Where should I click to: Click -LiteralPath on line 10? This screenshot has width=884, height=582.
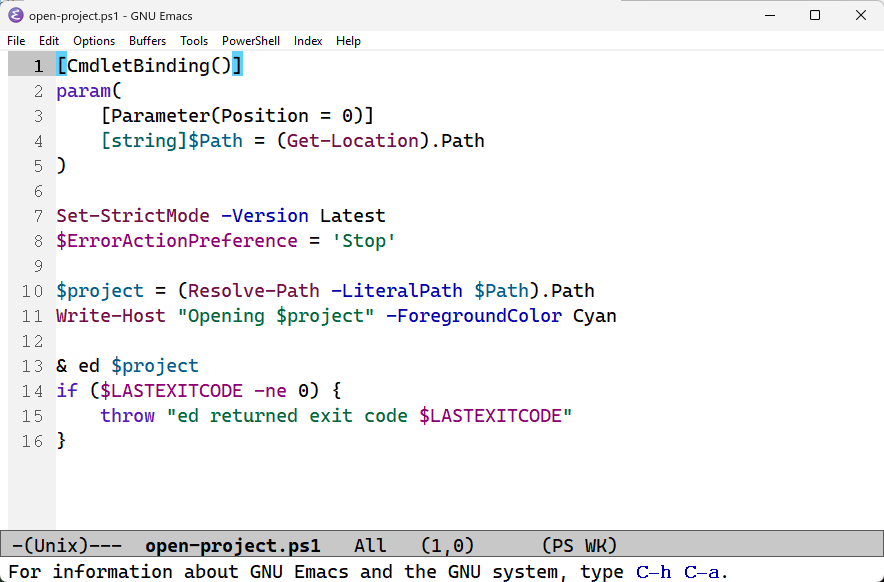tap(397, 291)
